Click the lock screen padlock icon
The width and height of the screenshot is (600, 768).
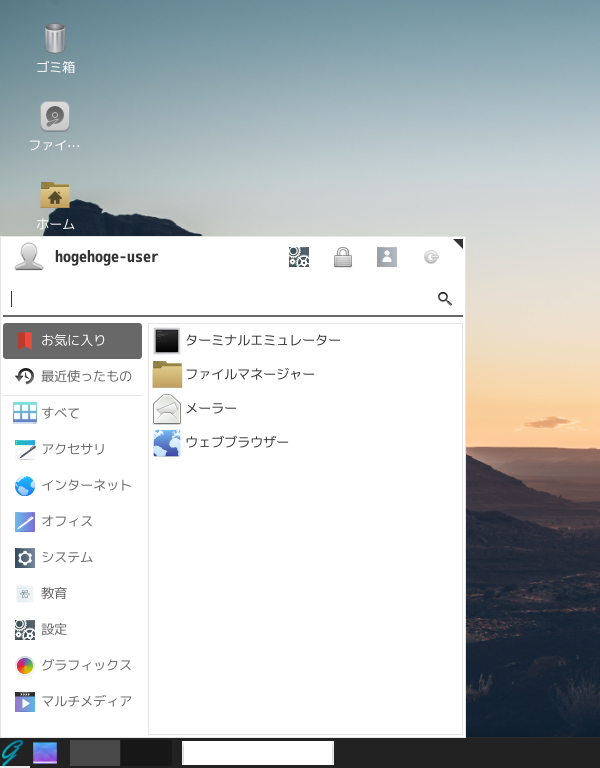343,257
